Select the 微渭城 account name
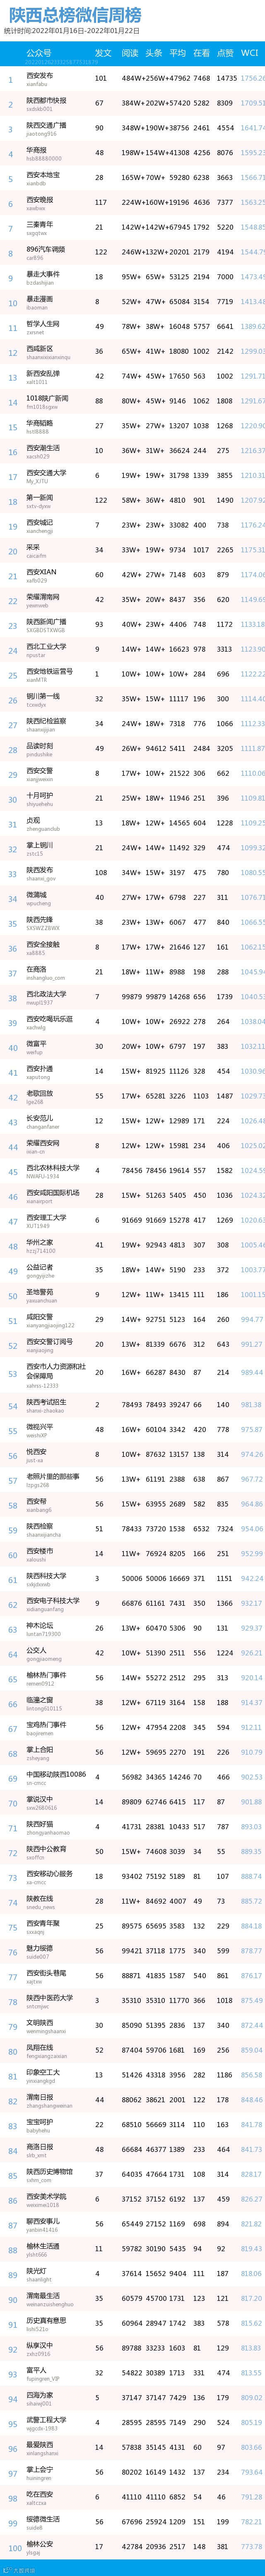265x2576 pixels. 36,895
